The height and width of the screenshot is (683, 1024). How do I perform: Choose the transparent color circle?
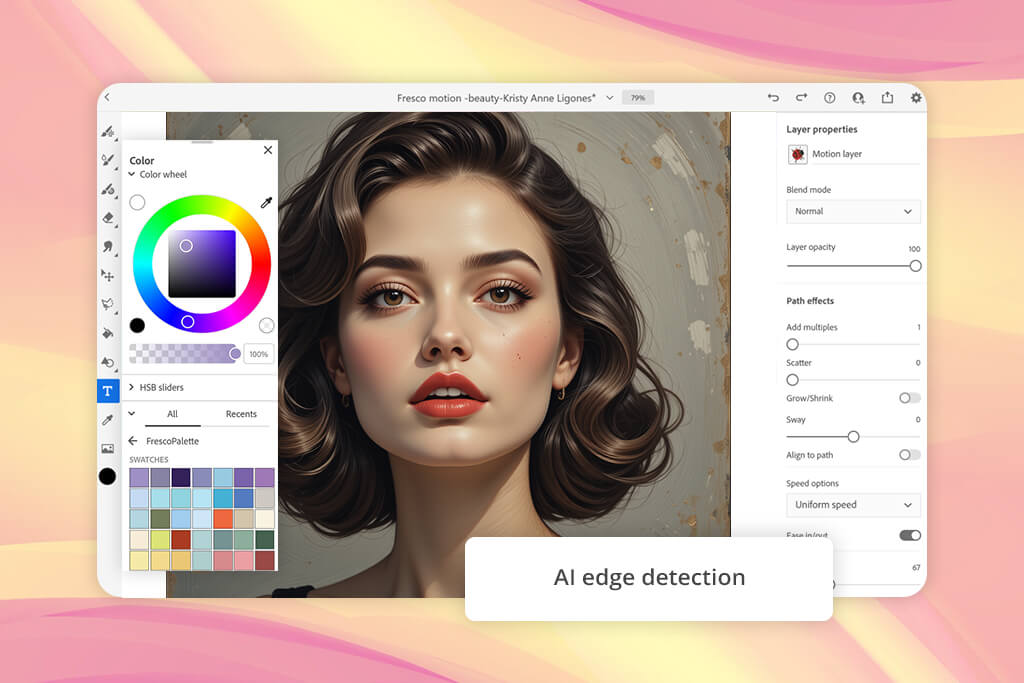[x=266, y=325]
